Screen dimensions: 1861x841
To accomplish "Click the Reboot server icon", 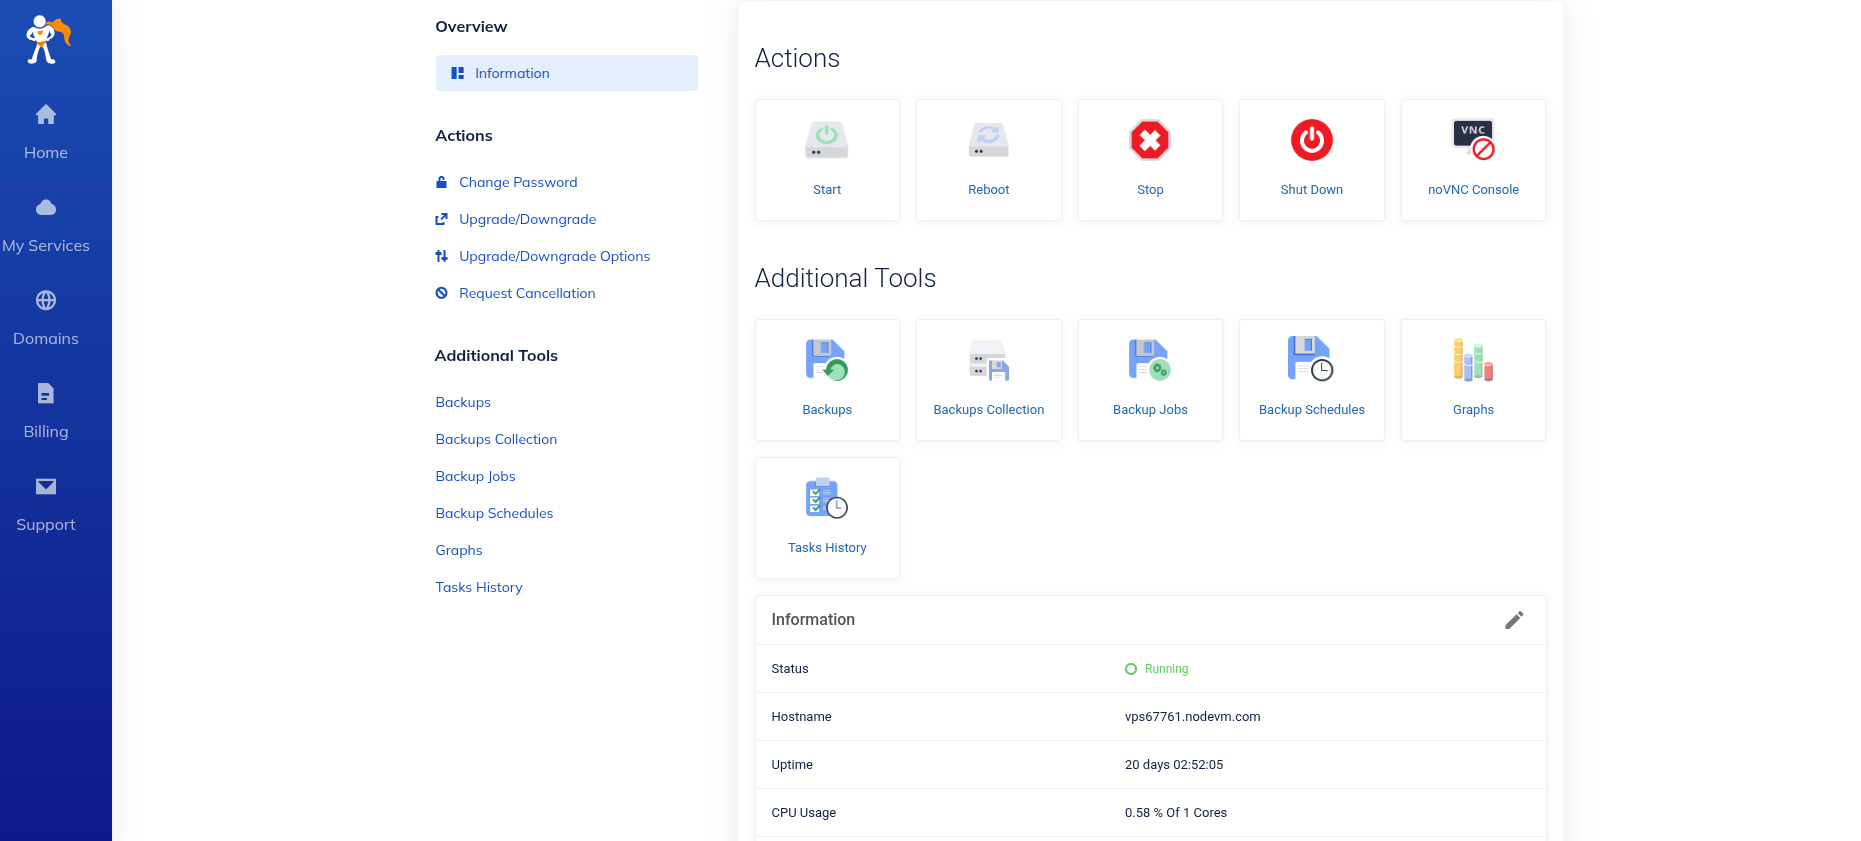I will 989,140.
